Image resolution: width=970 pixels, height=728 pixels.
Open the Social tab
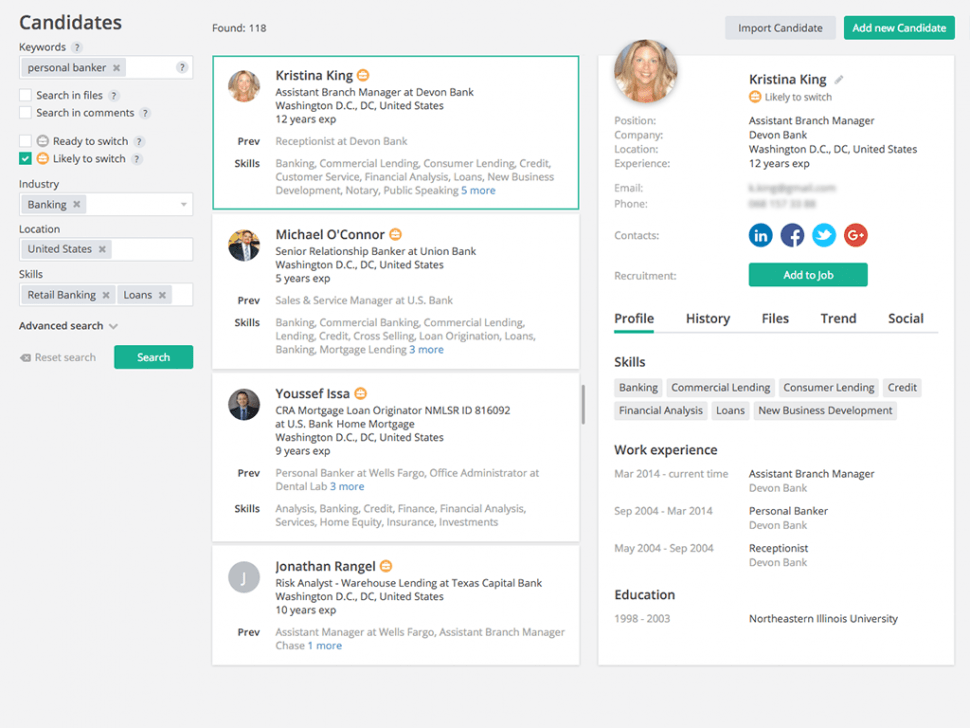click(906, 319)
